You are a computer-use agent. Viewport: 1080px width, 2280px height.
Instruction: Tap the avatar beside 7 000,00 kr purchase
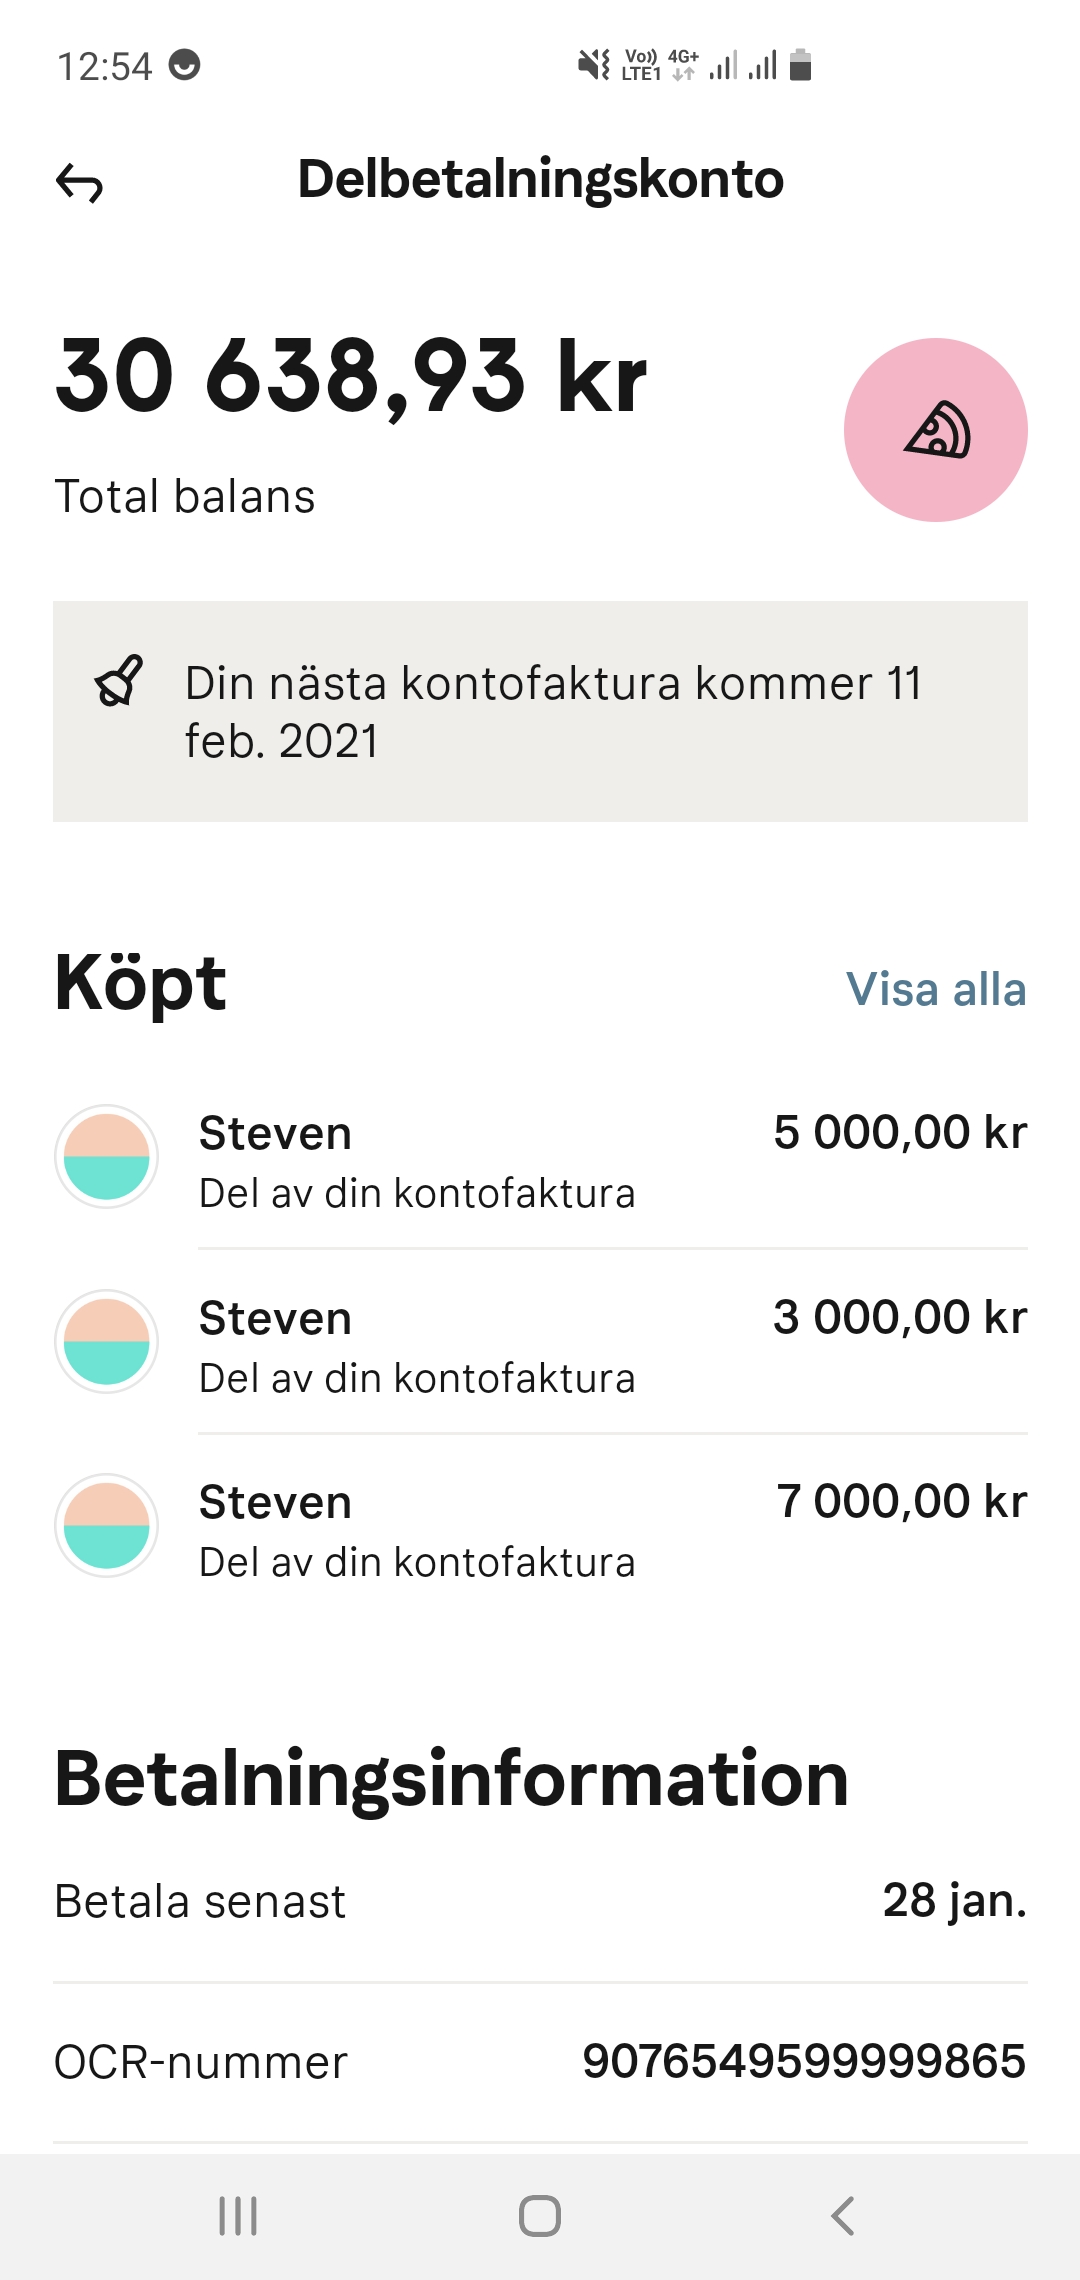point(106,1525)
